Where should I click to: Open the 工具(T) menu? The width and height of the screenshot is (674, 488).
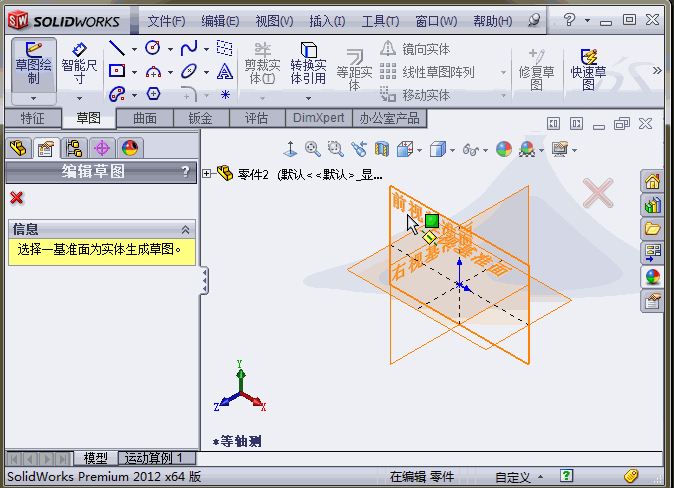pyautogui.click(x=380, y=21)
